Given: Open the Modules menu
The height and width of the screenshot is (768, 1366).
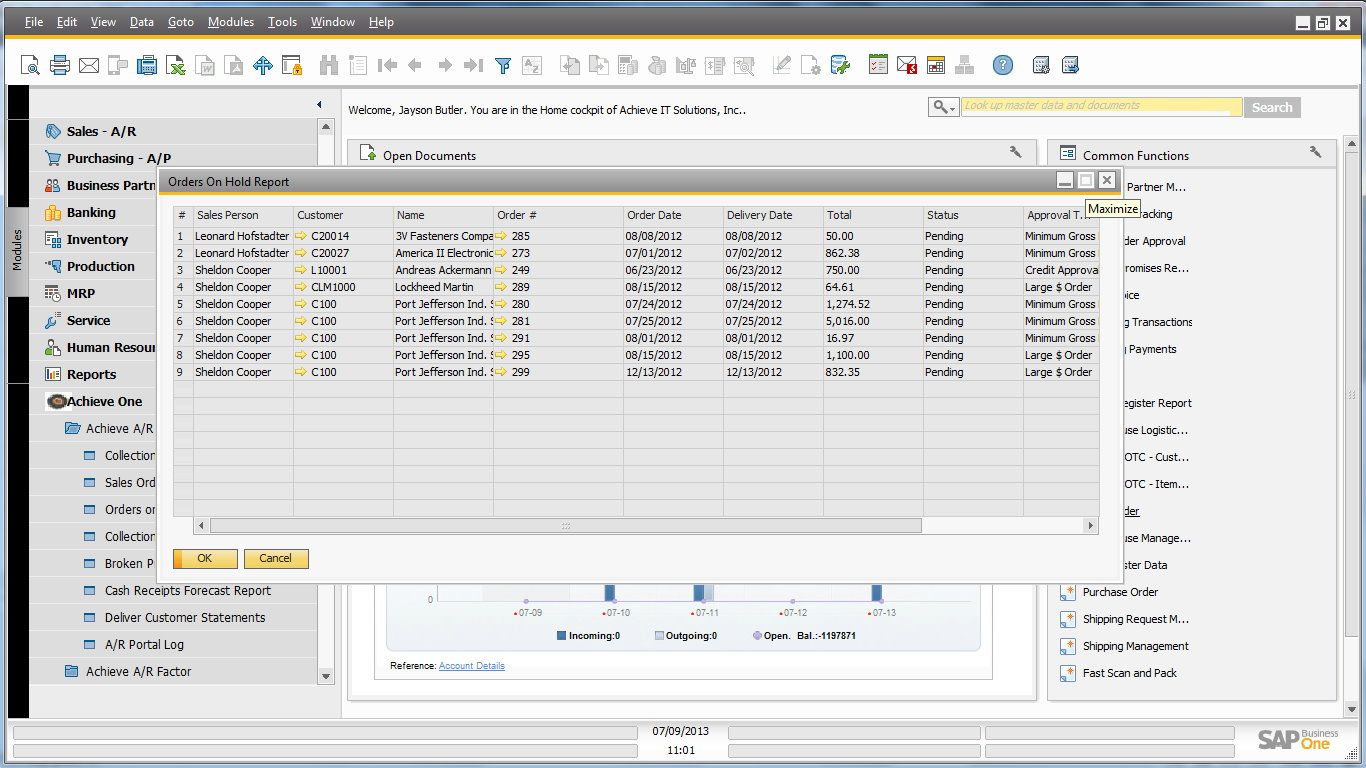Looking at the screenshot, I should pos(231,21).
